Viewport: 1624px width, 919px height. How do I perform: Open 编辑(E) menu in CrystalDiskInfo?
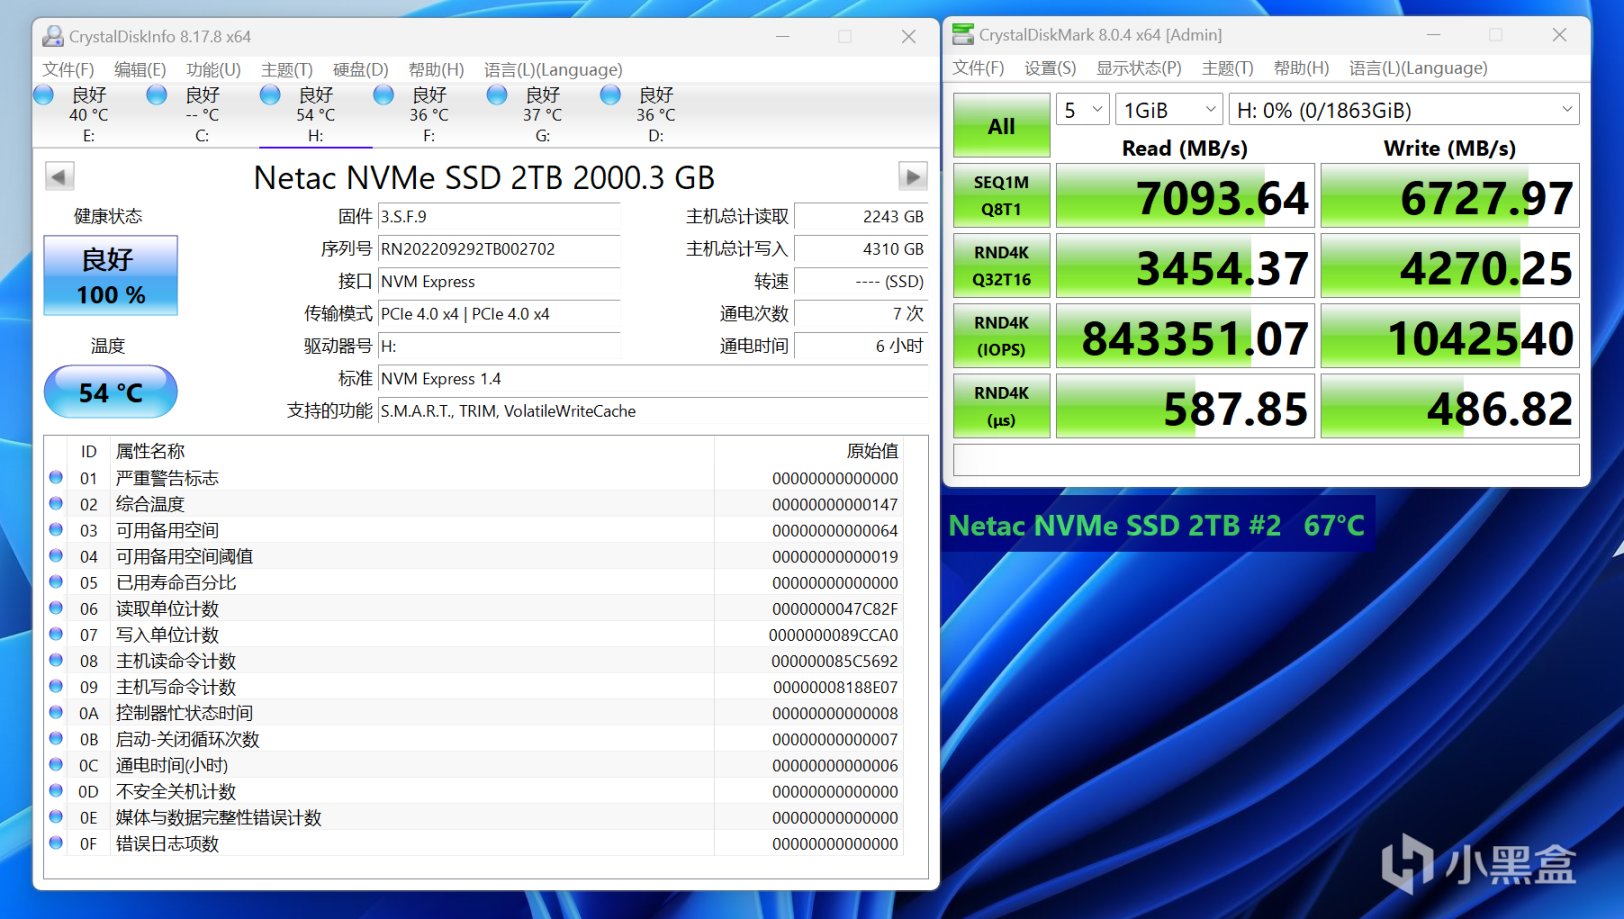click(140, 69)
